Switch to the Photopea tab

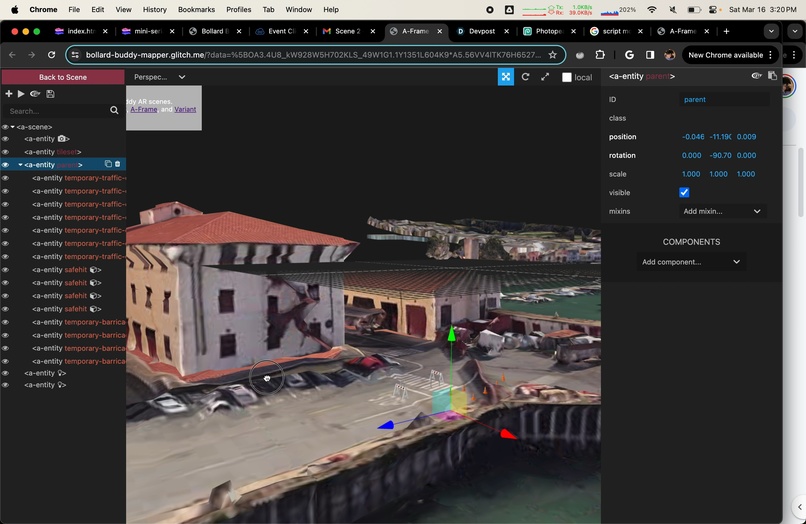pyautogui.click(x=548, y=31)
